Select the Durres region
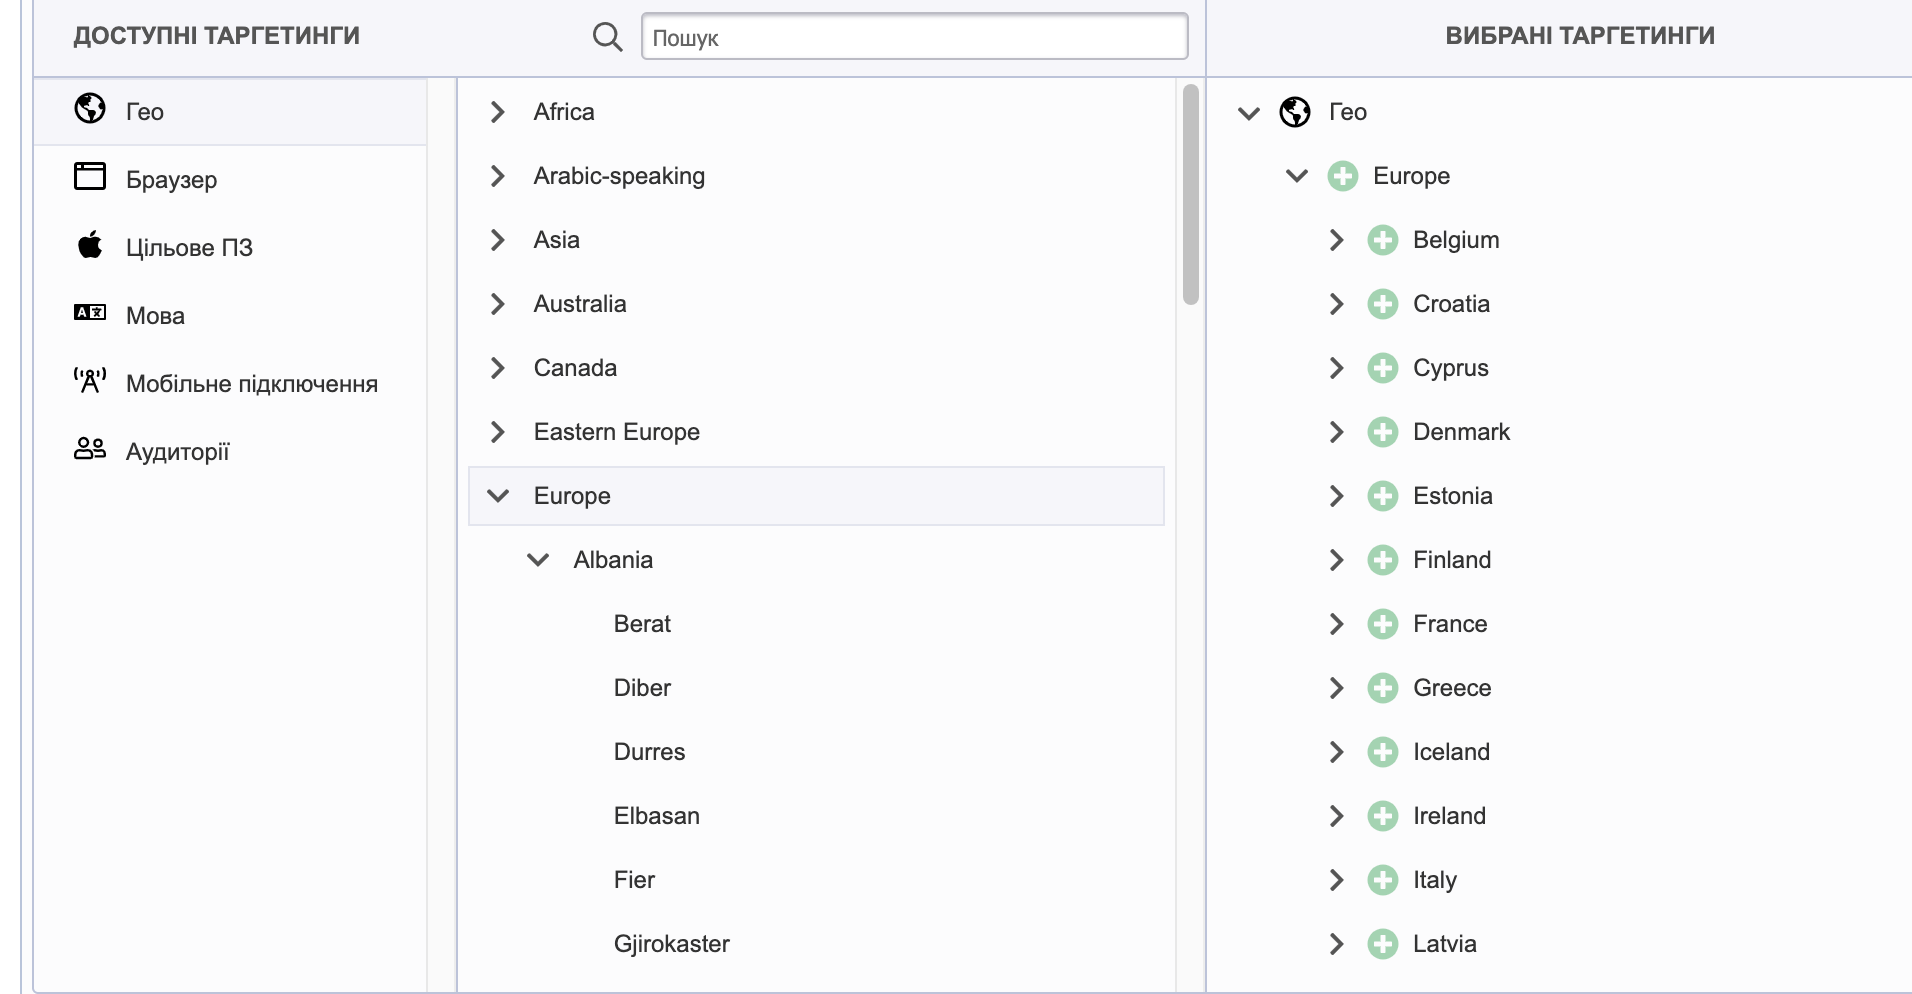This screenshot has width=1912, height=994. [649, 752]
